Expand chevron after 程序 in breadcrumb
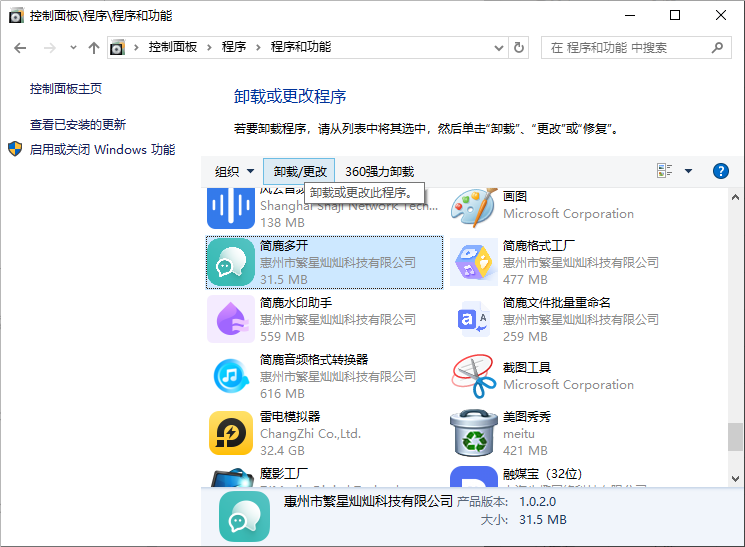Screen dimensions: 745x547 click(258, 48)
